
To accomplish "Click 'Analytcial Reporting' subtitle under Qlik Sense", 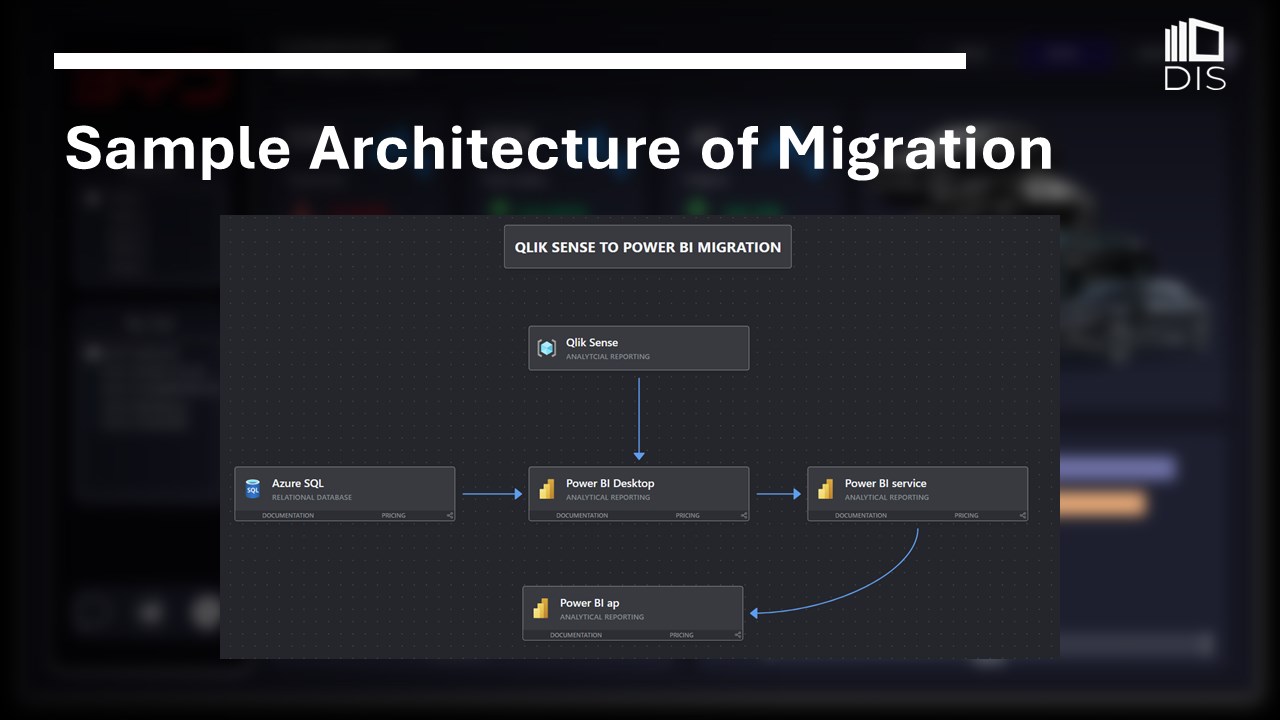I will pyautogui.click(x=608, y=357).
